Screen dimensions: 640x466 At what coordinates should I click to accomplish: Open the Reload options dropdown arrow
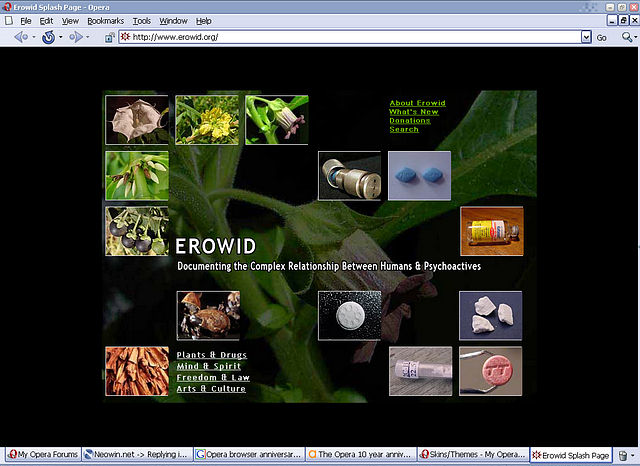click(x=61, y=37)
